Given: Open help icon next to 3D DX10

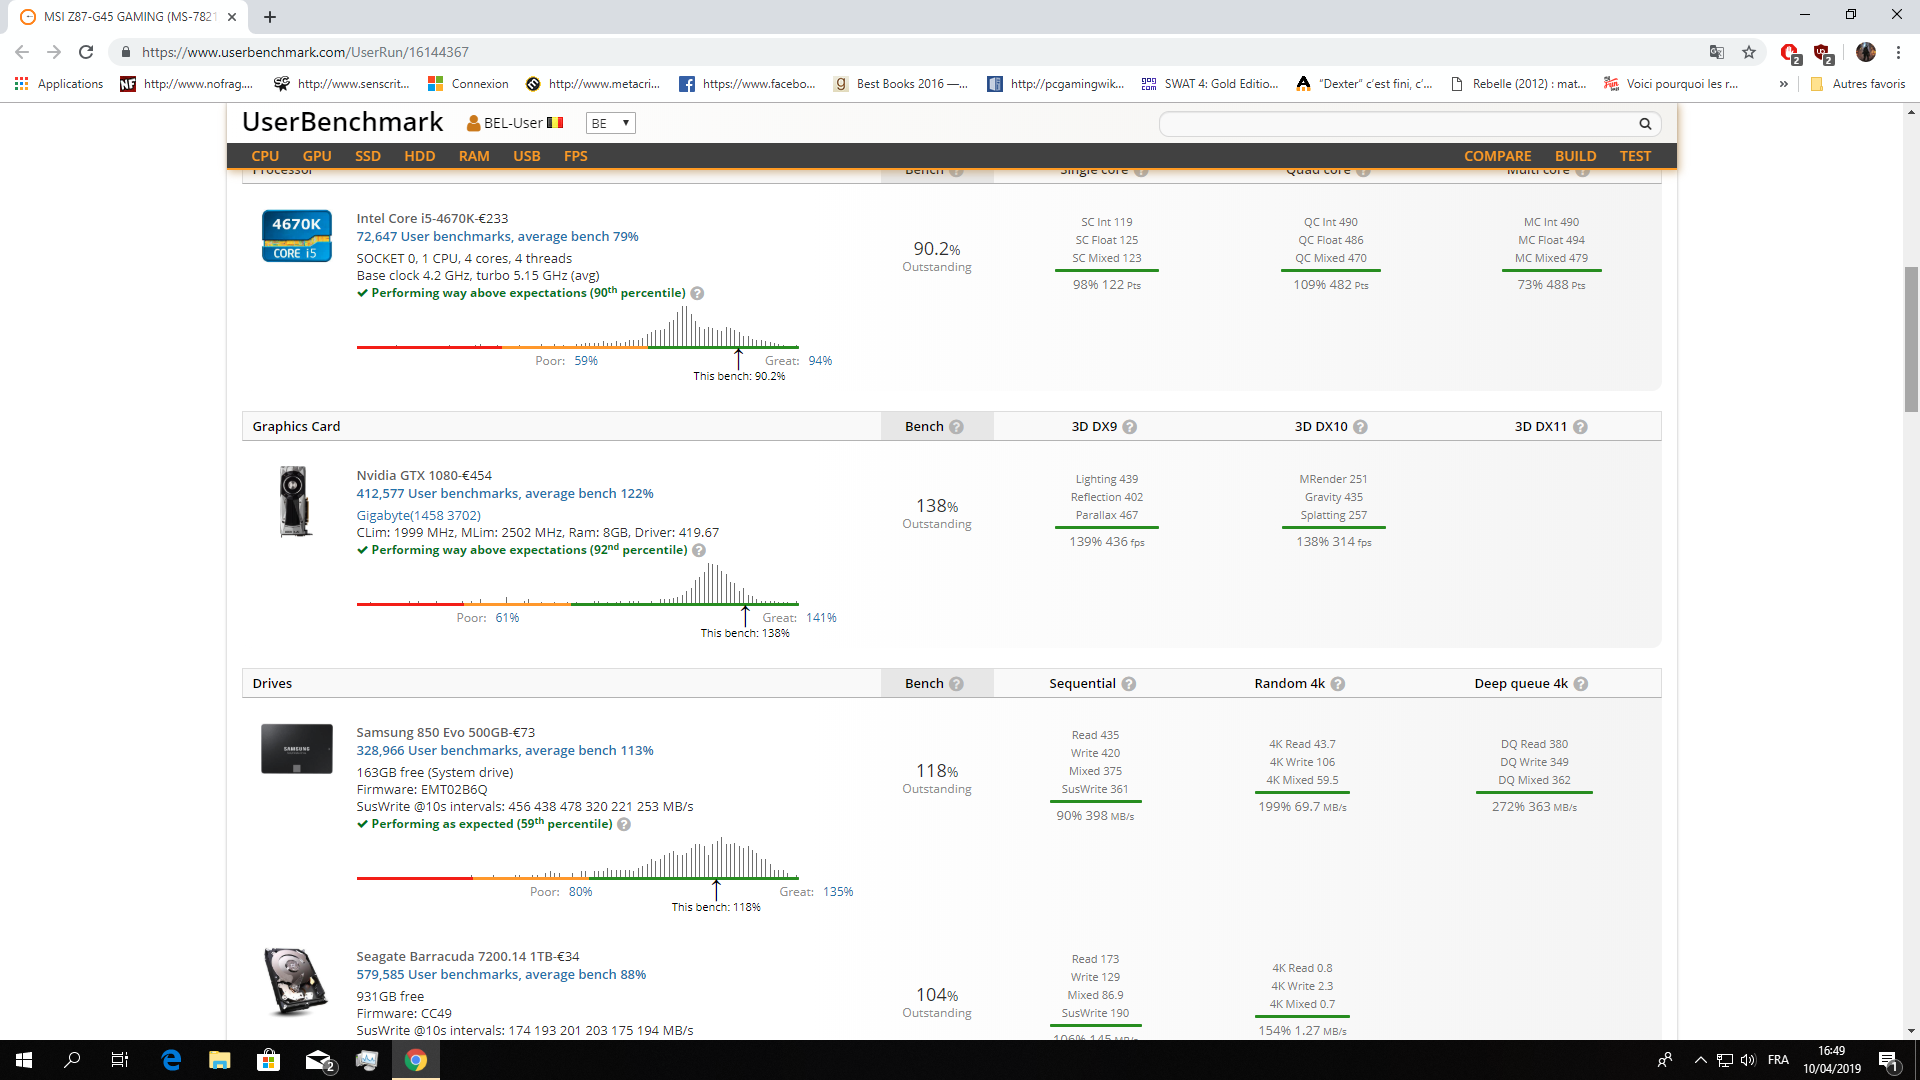Looking at the screenshot, I should tap(1360, 427).
